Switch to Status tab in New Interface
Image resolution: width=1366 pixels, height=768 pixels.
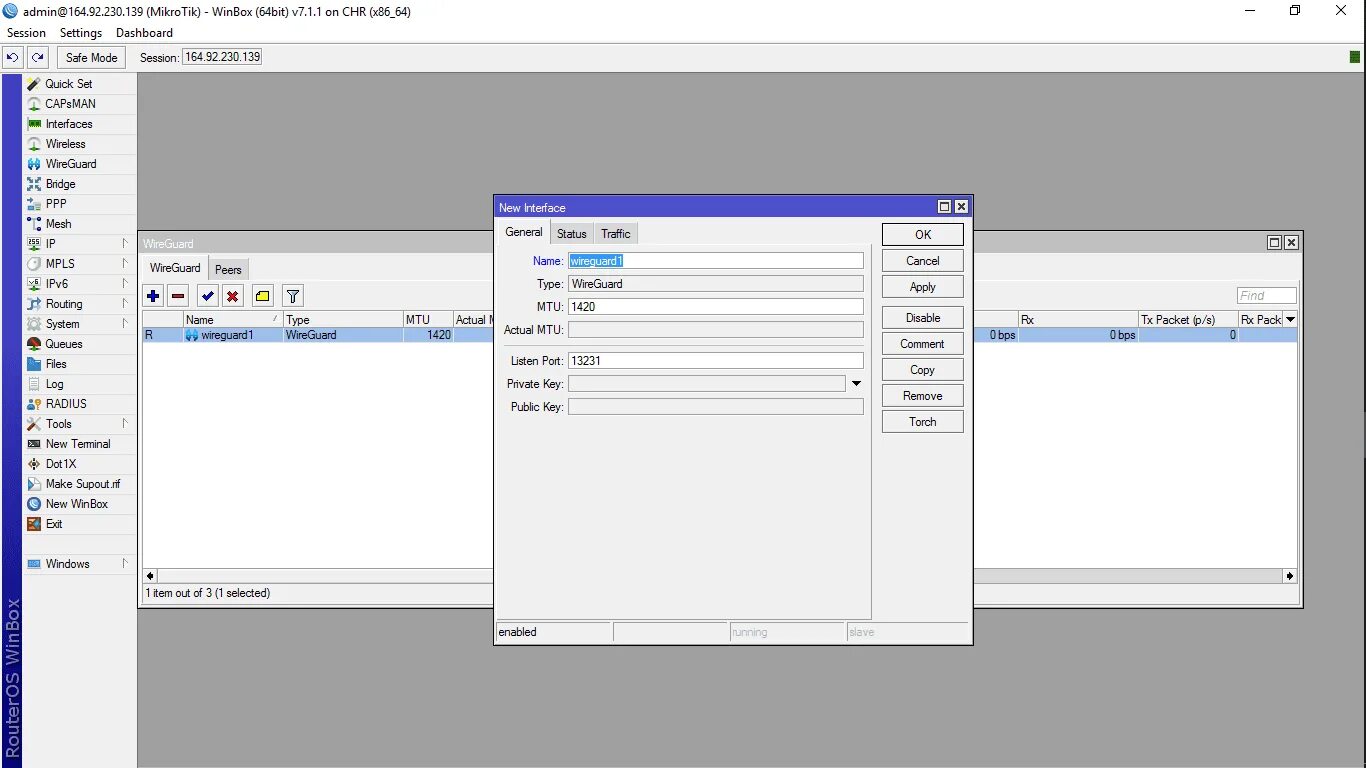pos(572,234)
